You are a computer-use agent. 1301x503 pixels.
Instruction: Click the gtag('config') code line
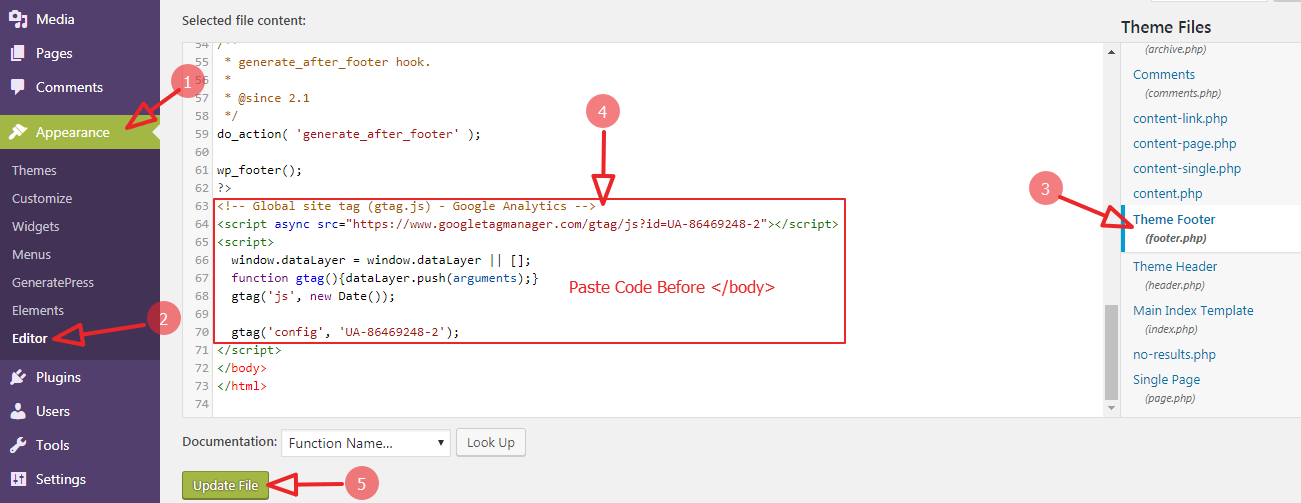coord(344,332)
